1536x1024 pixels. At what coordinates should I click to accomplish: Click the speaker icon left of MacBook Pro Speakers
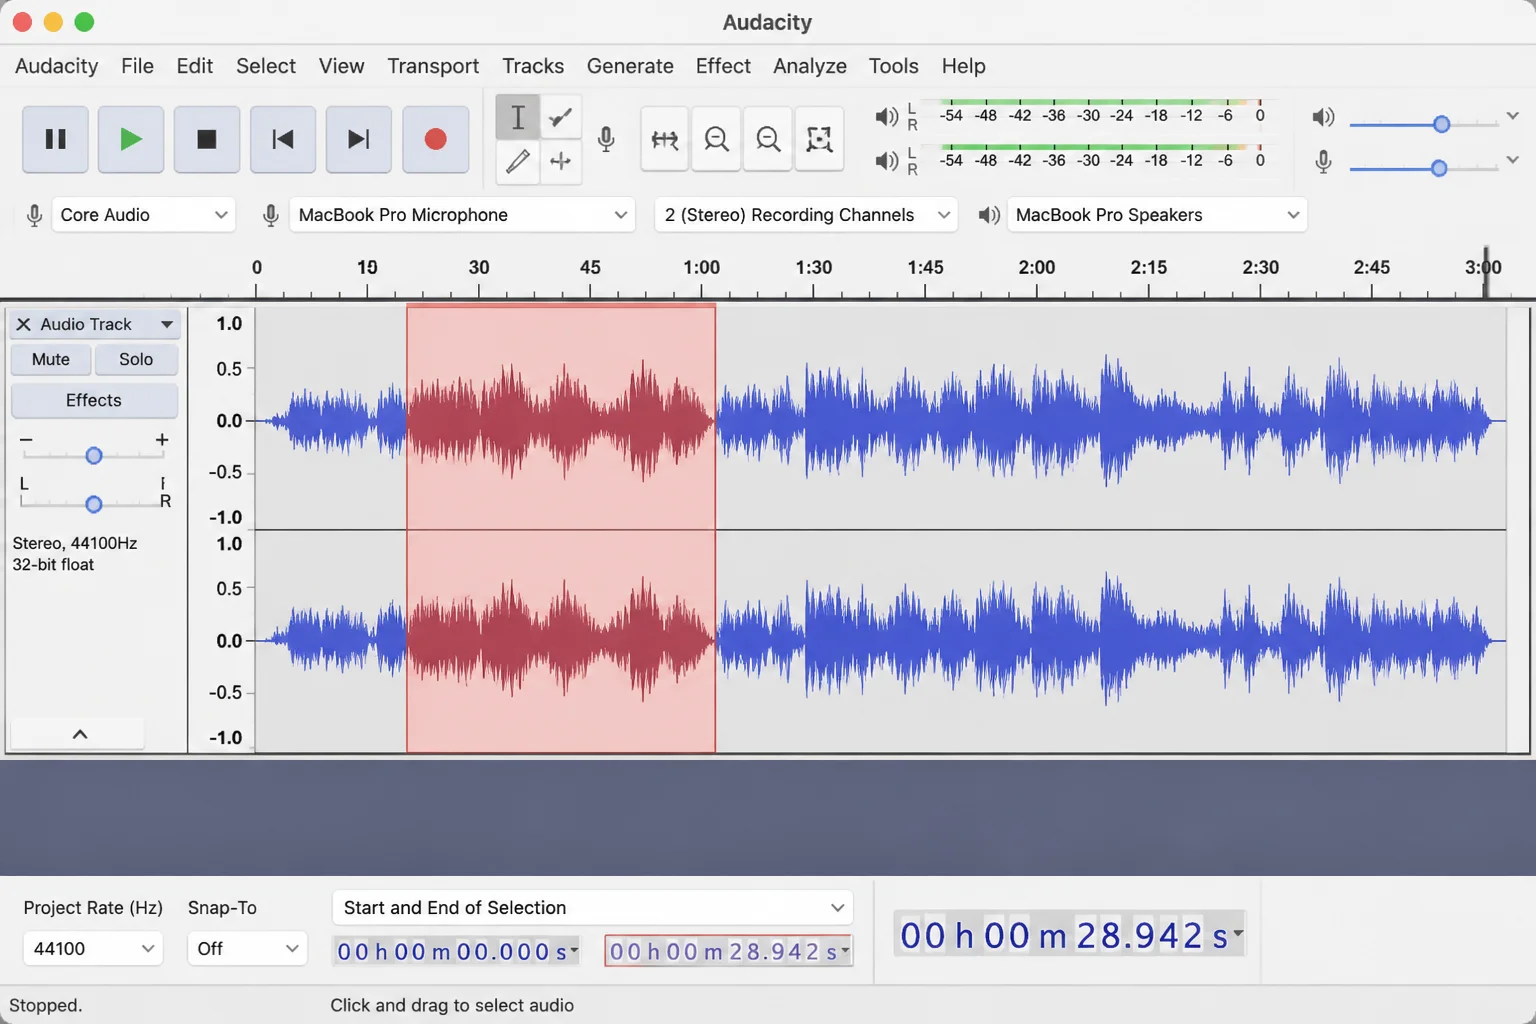(x=989, y=215)
